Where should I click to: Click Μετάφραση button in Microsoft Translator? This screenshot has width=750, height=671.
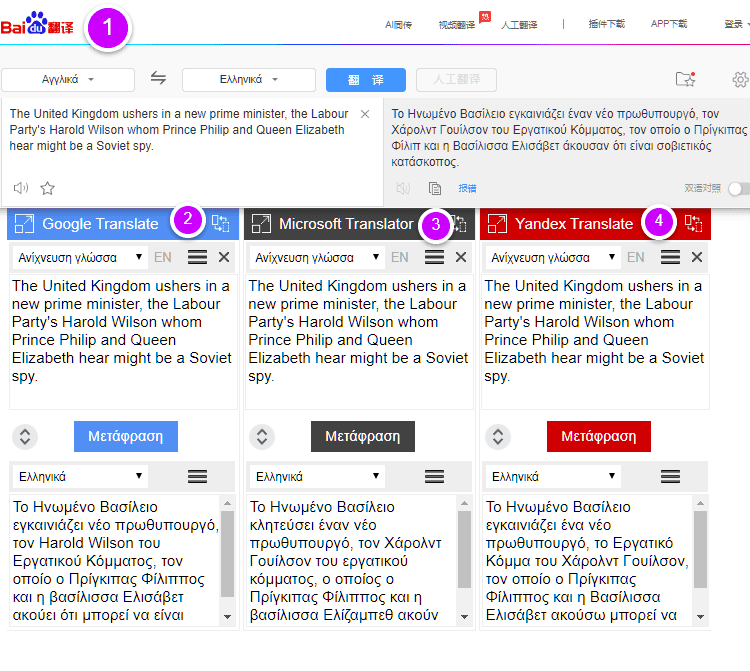[x=363, y=436]
